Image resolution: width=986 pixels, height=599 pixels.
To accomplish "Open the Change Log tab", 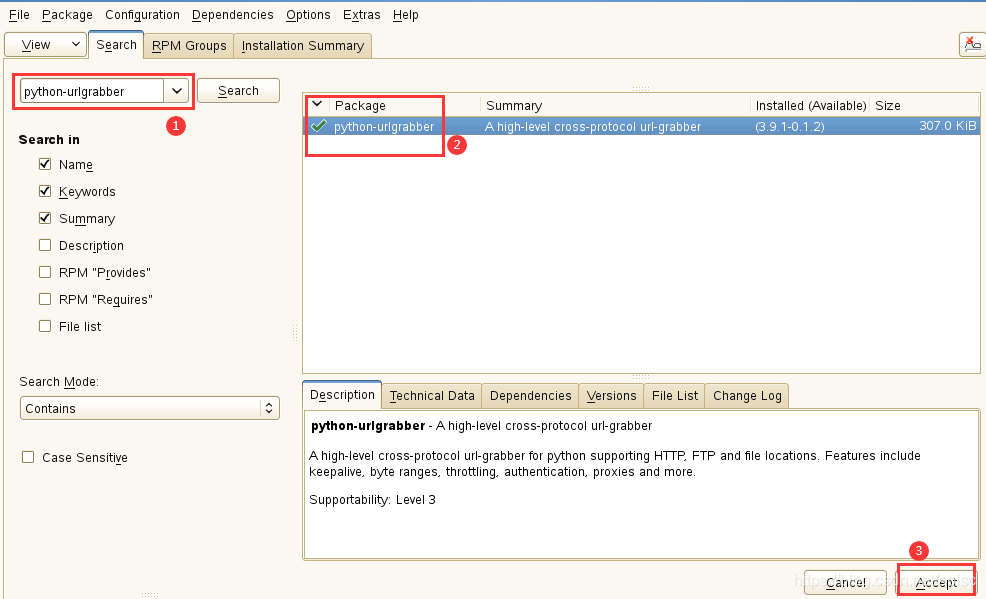I will tap(747, 395).
